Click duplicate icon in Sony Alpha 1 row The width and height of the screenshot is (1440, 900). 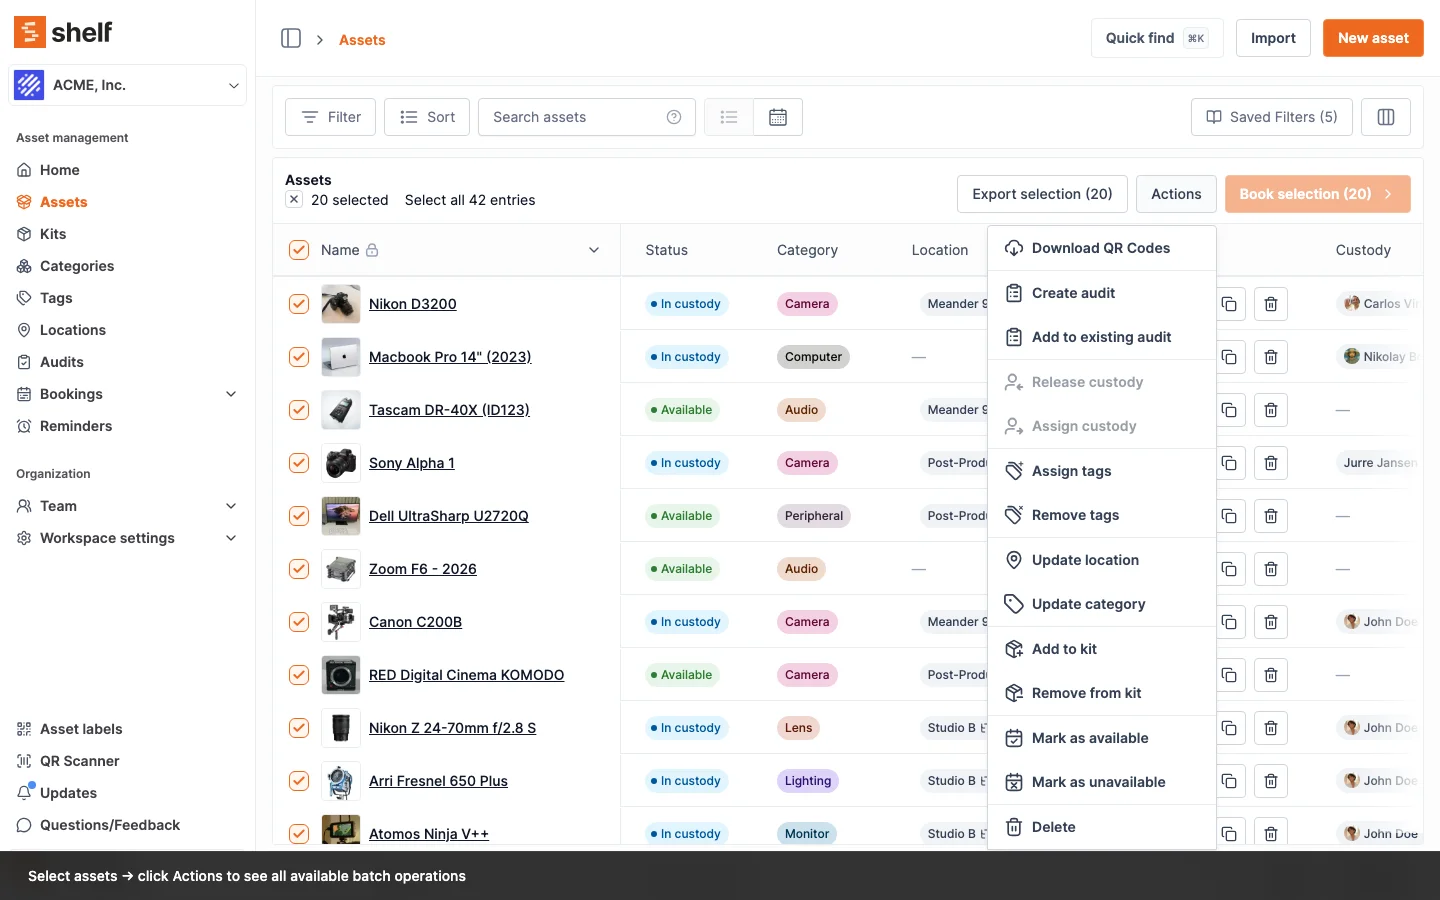coord(1229,463)
